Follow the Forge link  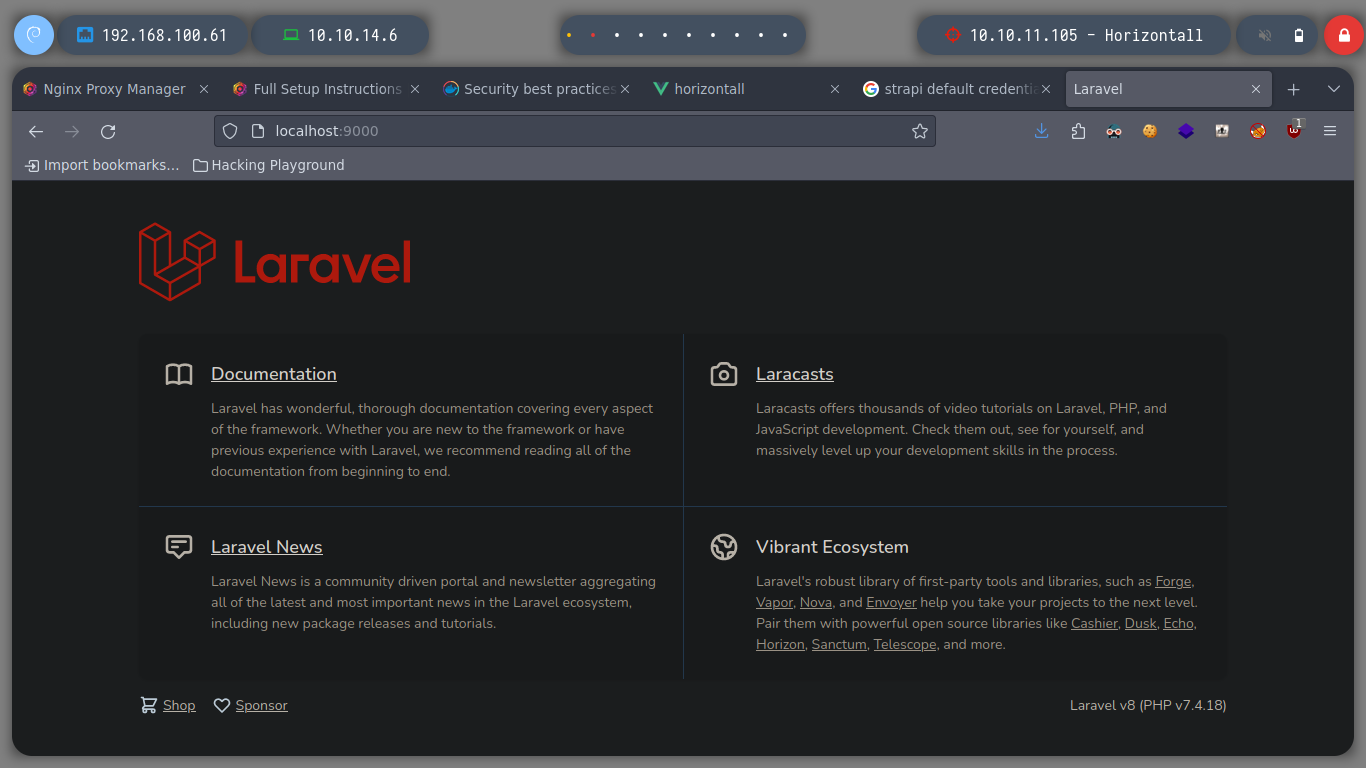pyautogui.click(x=1173, y=581)
